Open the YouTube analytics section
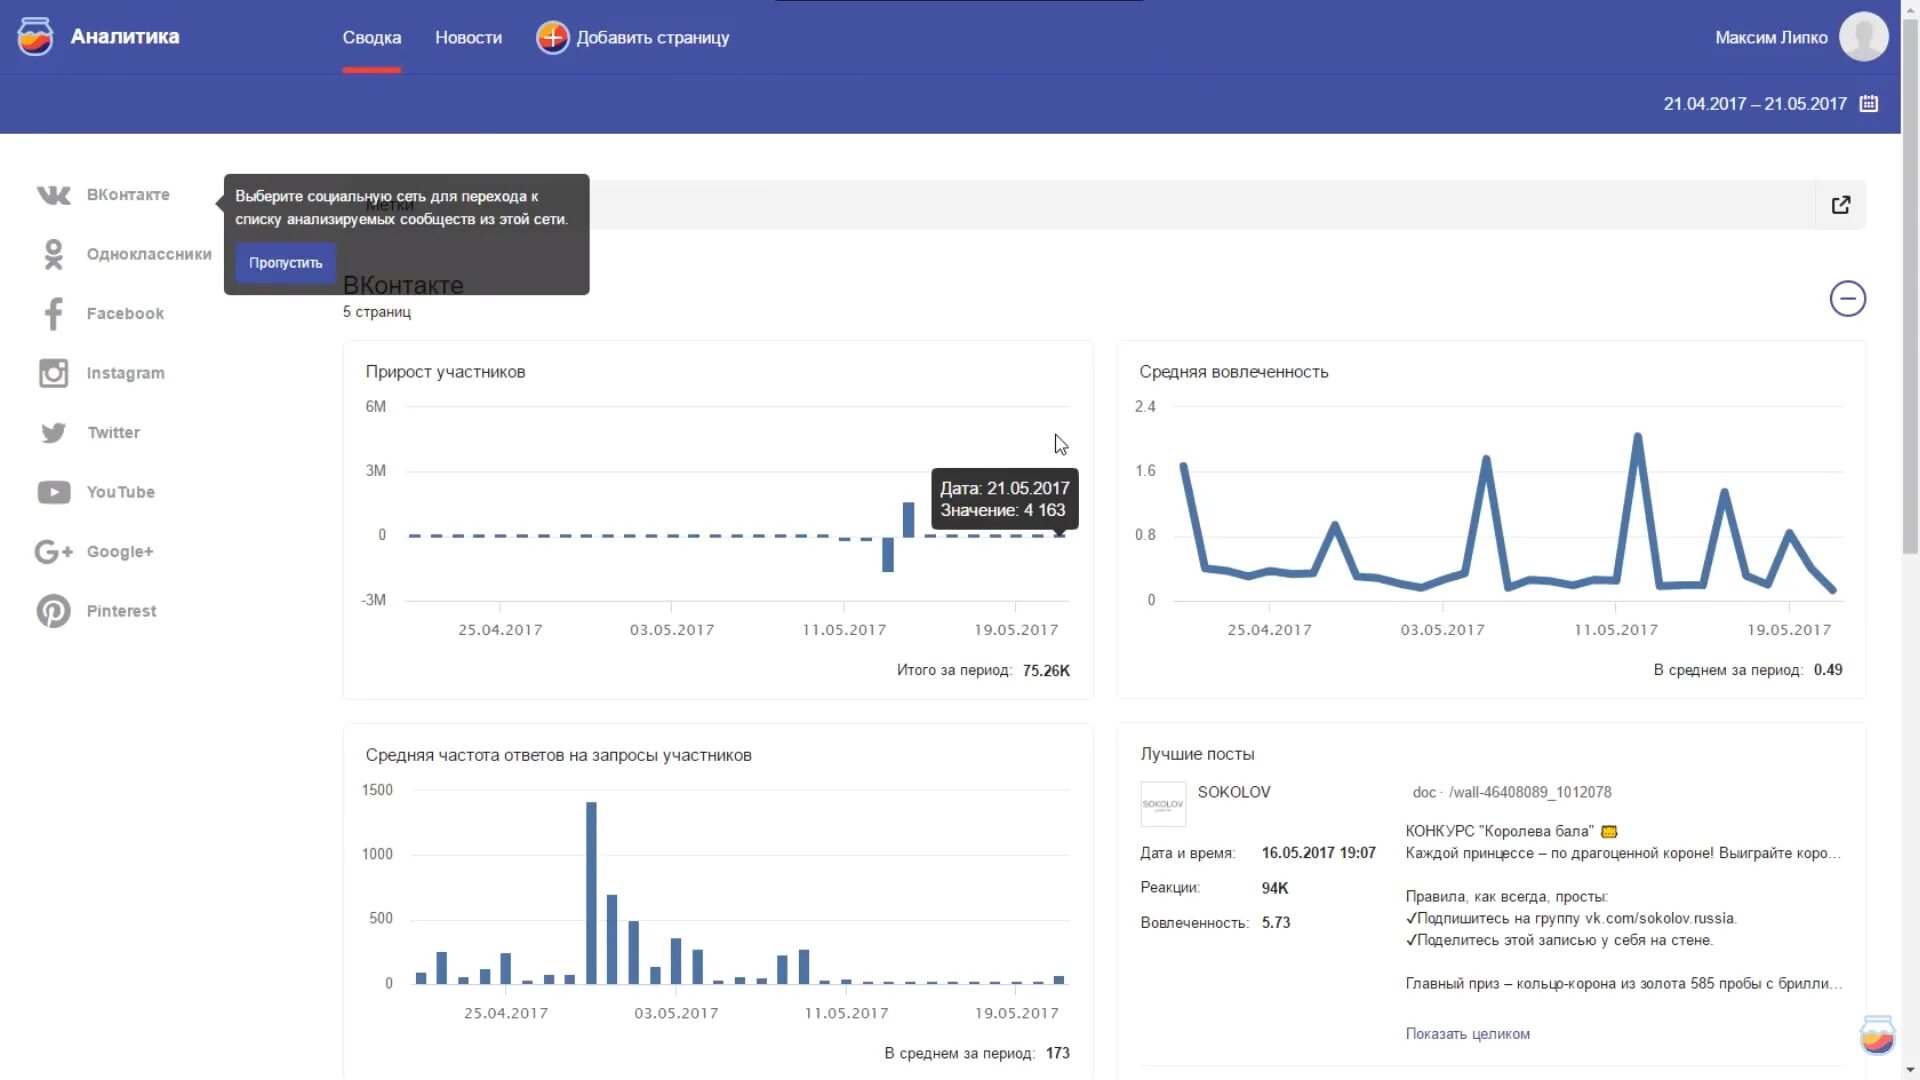The image size is (1920, 1080). 118,492
